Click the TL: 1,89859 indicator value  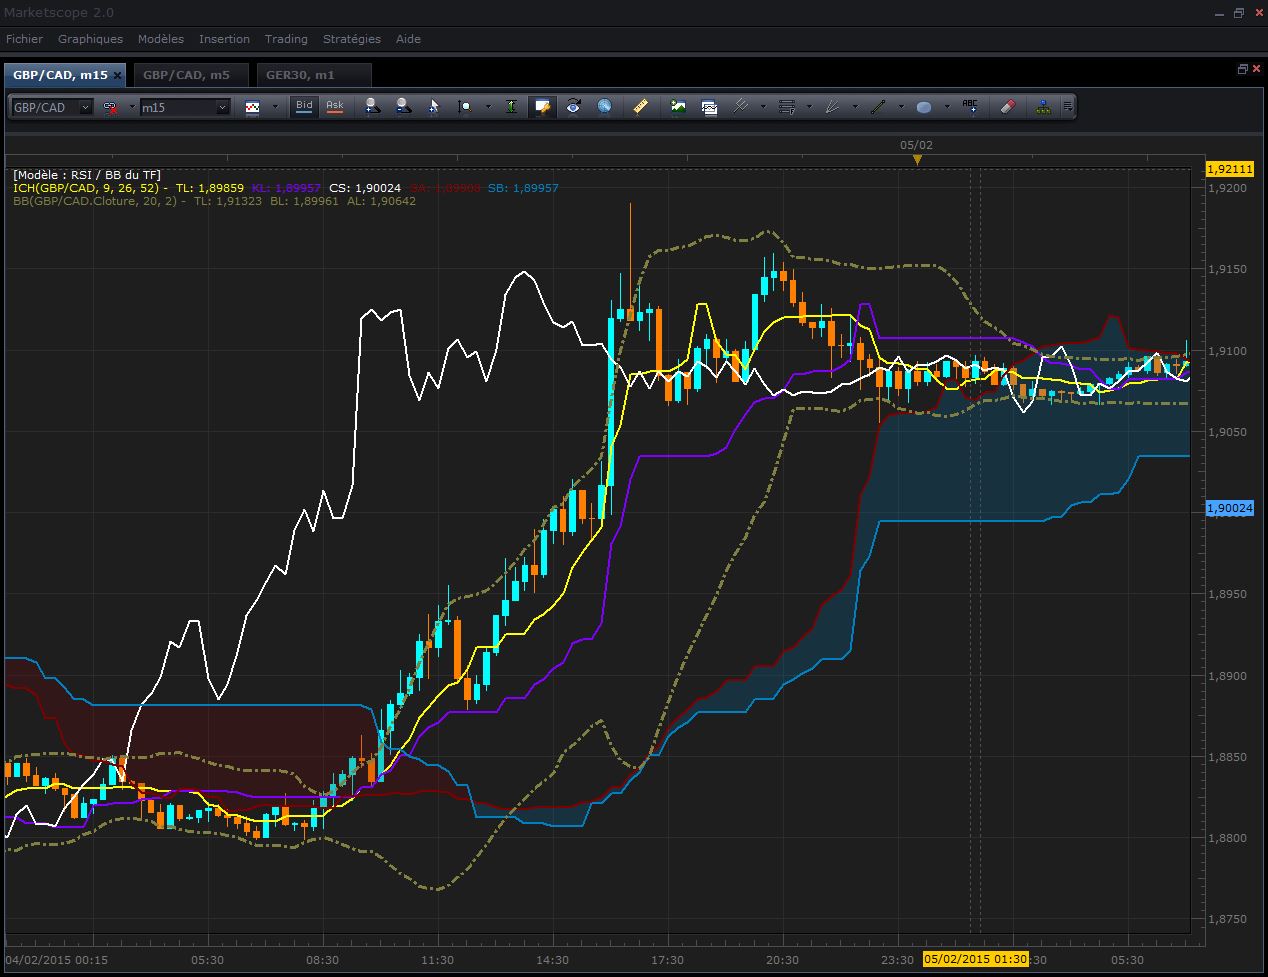pyautogui.click(x=209, y=188)
